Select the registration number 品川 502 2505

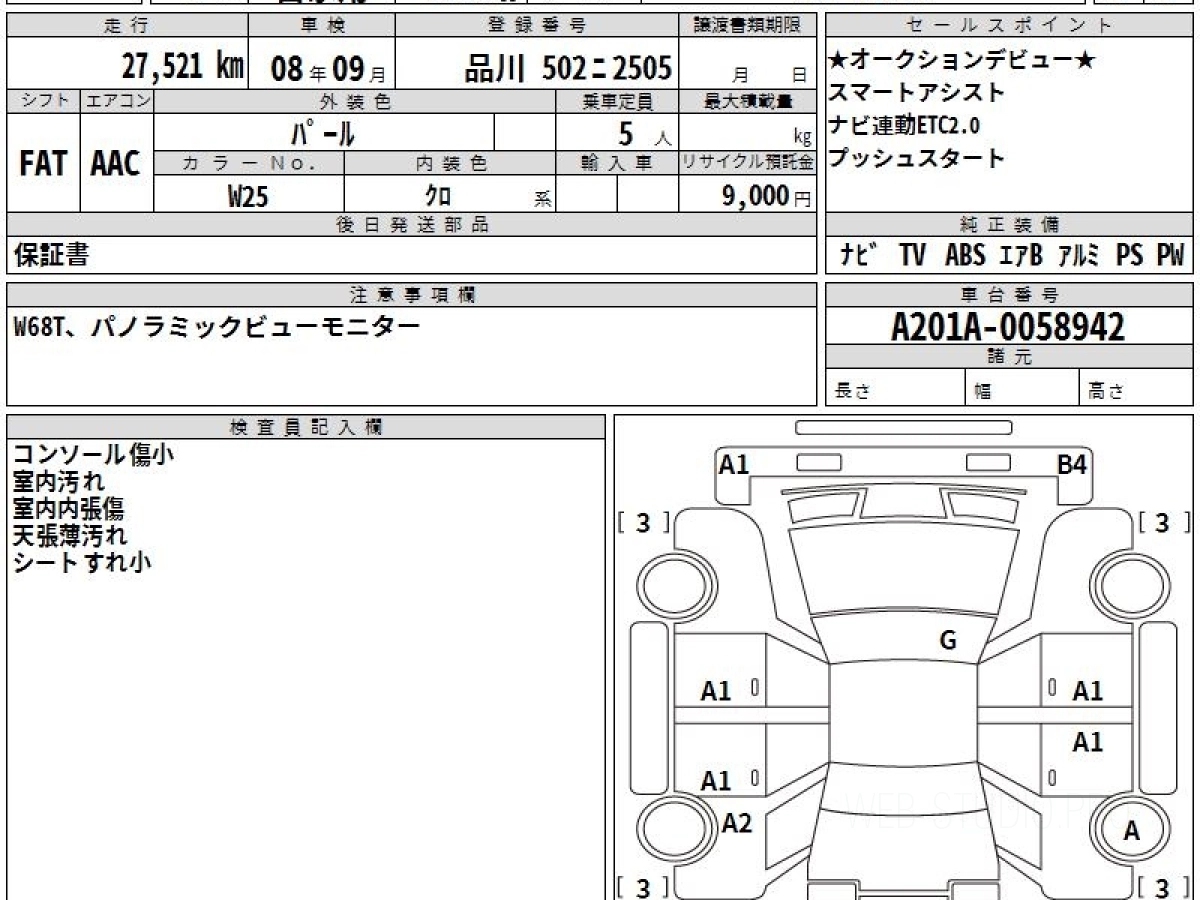coord(568,68)
